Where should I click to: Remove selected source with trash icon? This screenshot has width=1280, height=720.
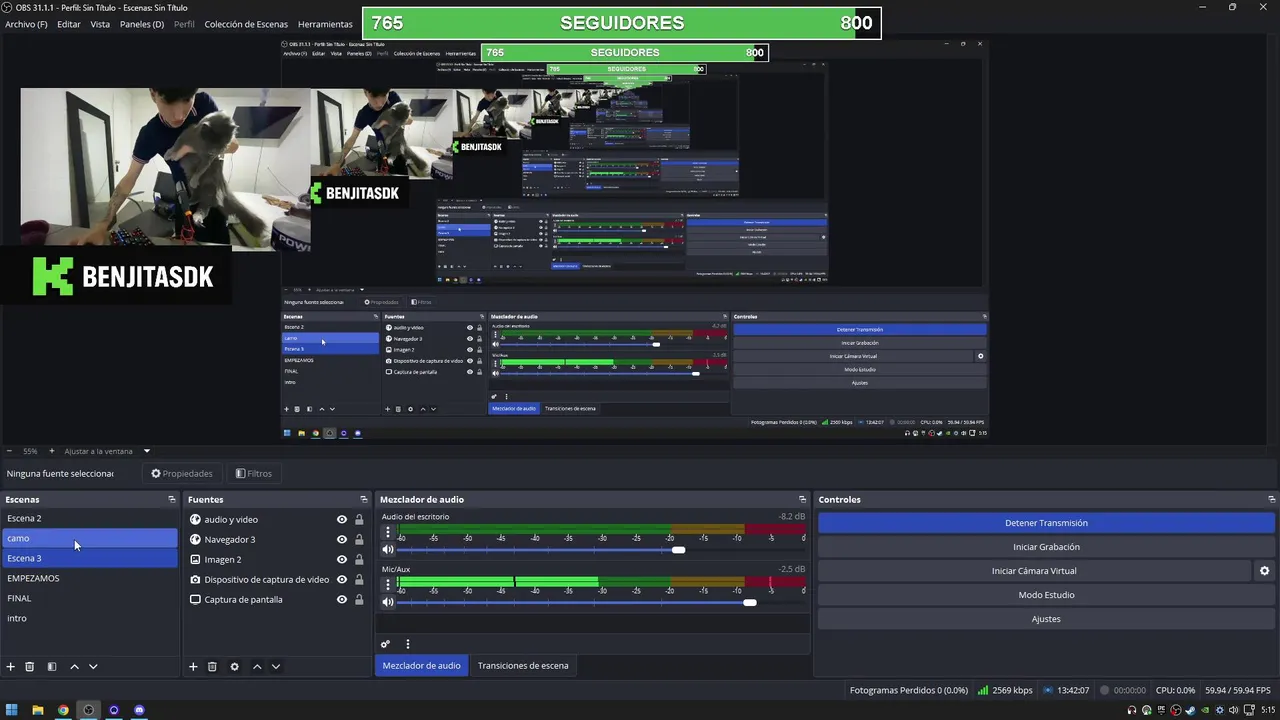pos(212,667)
